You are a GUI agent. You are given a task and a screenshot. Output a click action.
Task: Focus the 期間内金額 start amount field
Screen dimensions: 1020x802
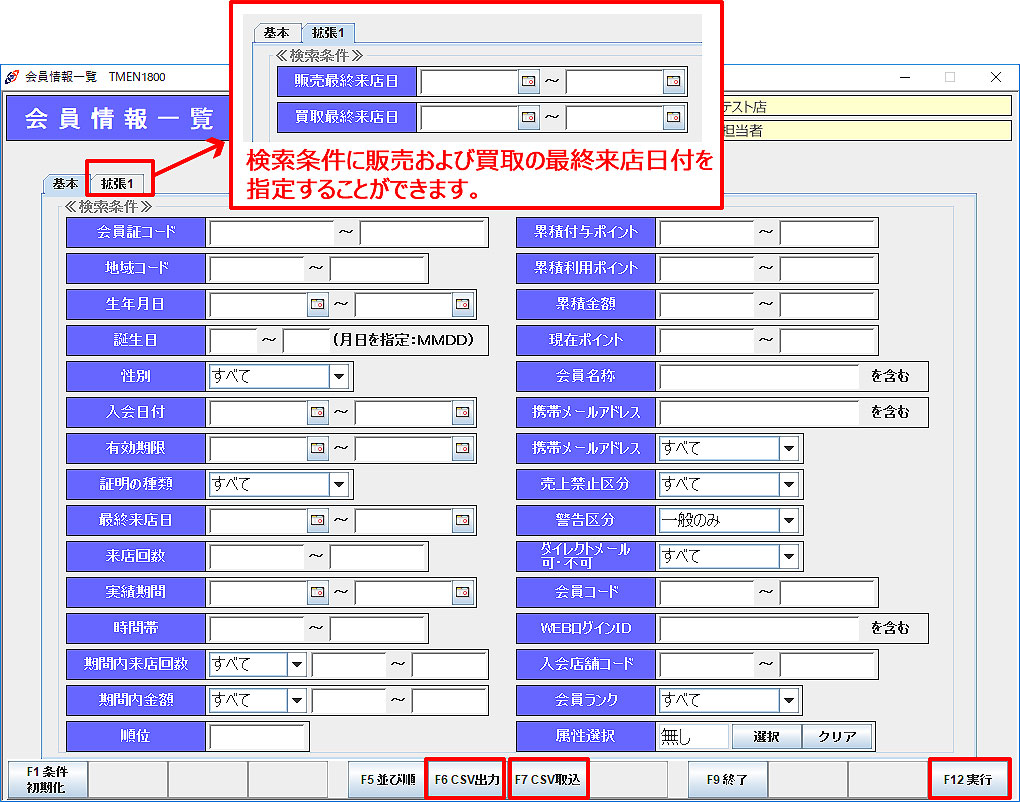[x=349, y=701]
